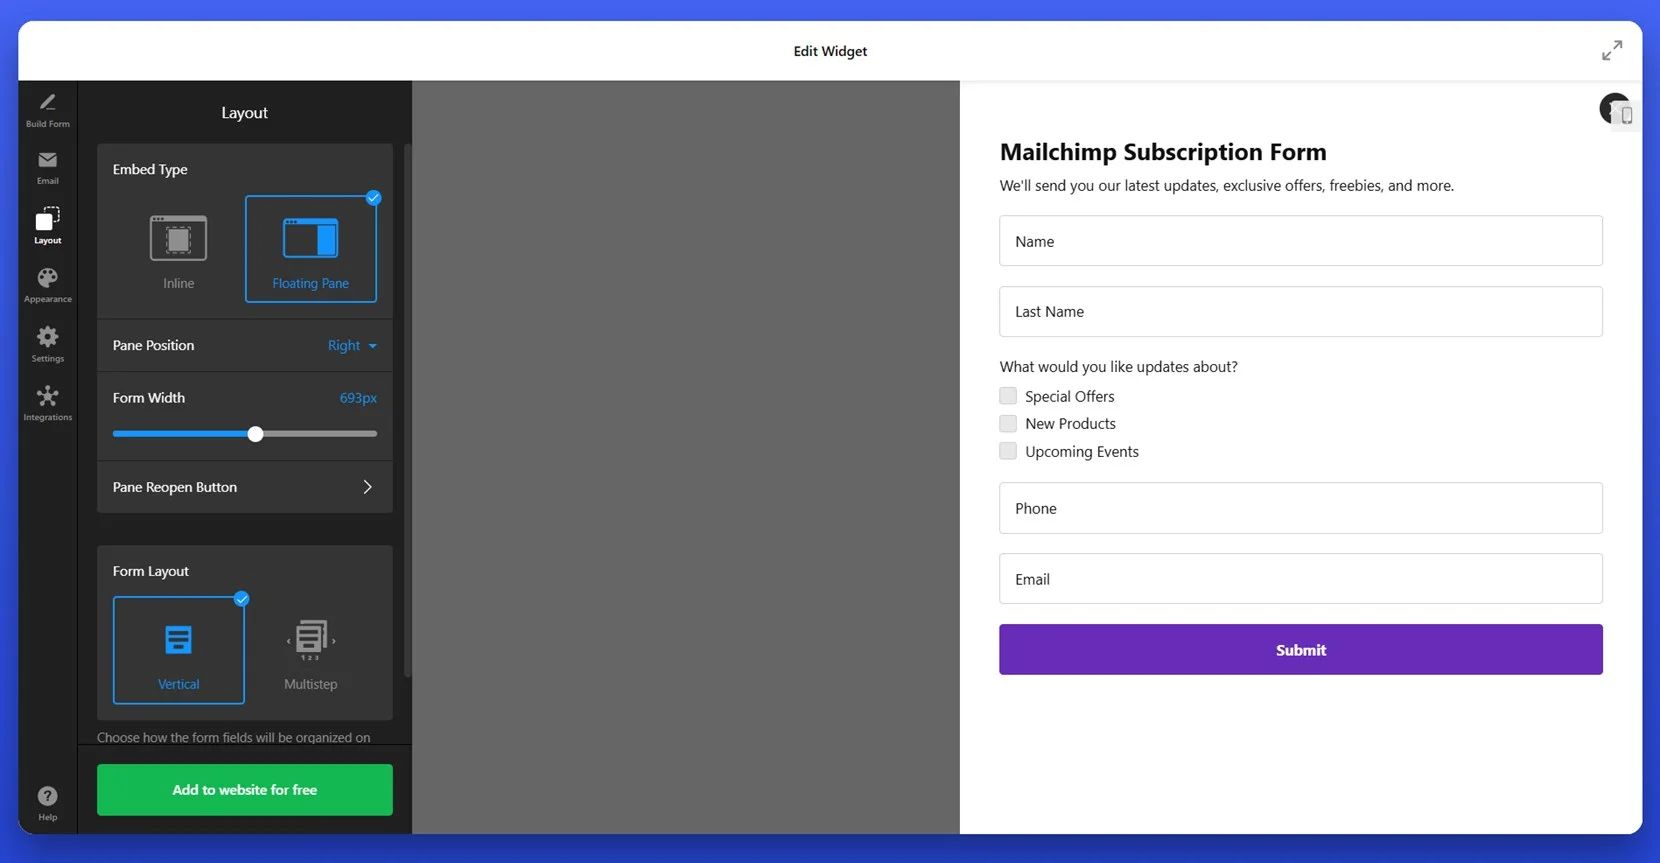
Task: Open the Help question mark
Action: tap(47, 802)
